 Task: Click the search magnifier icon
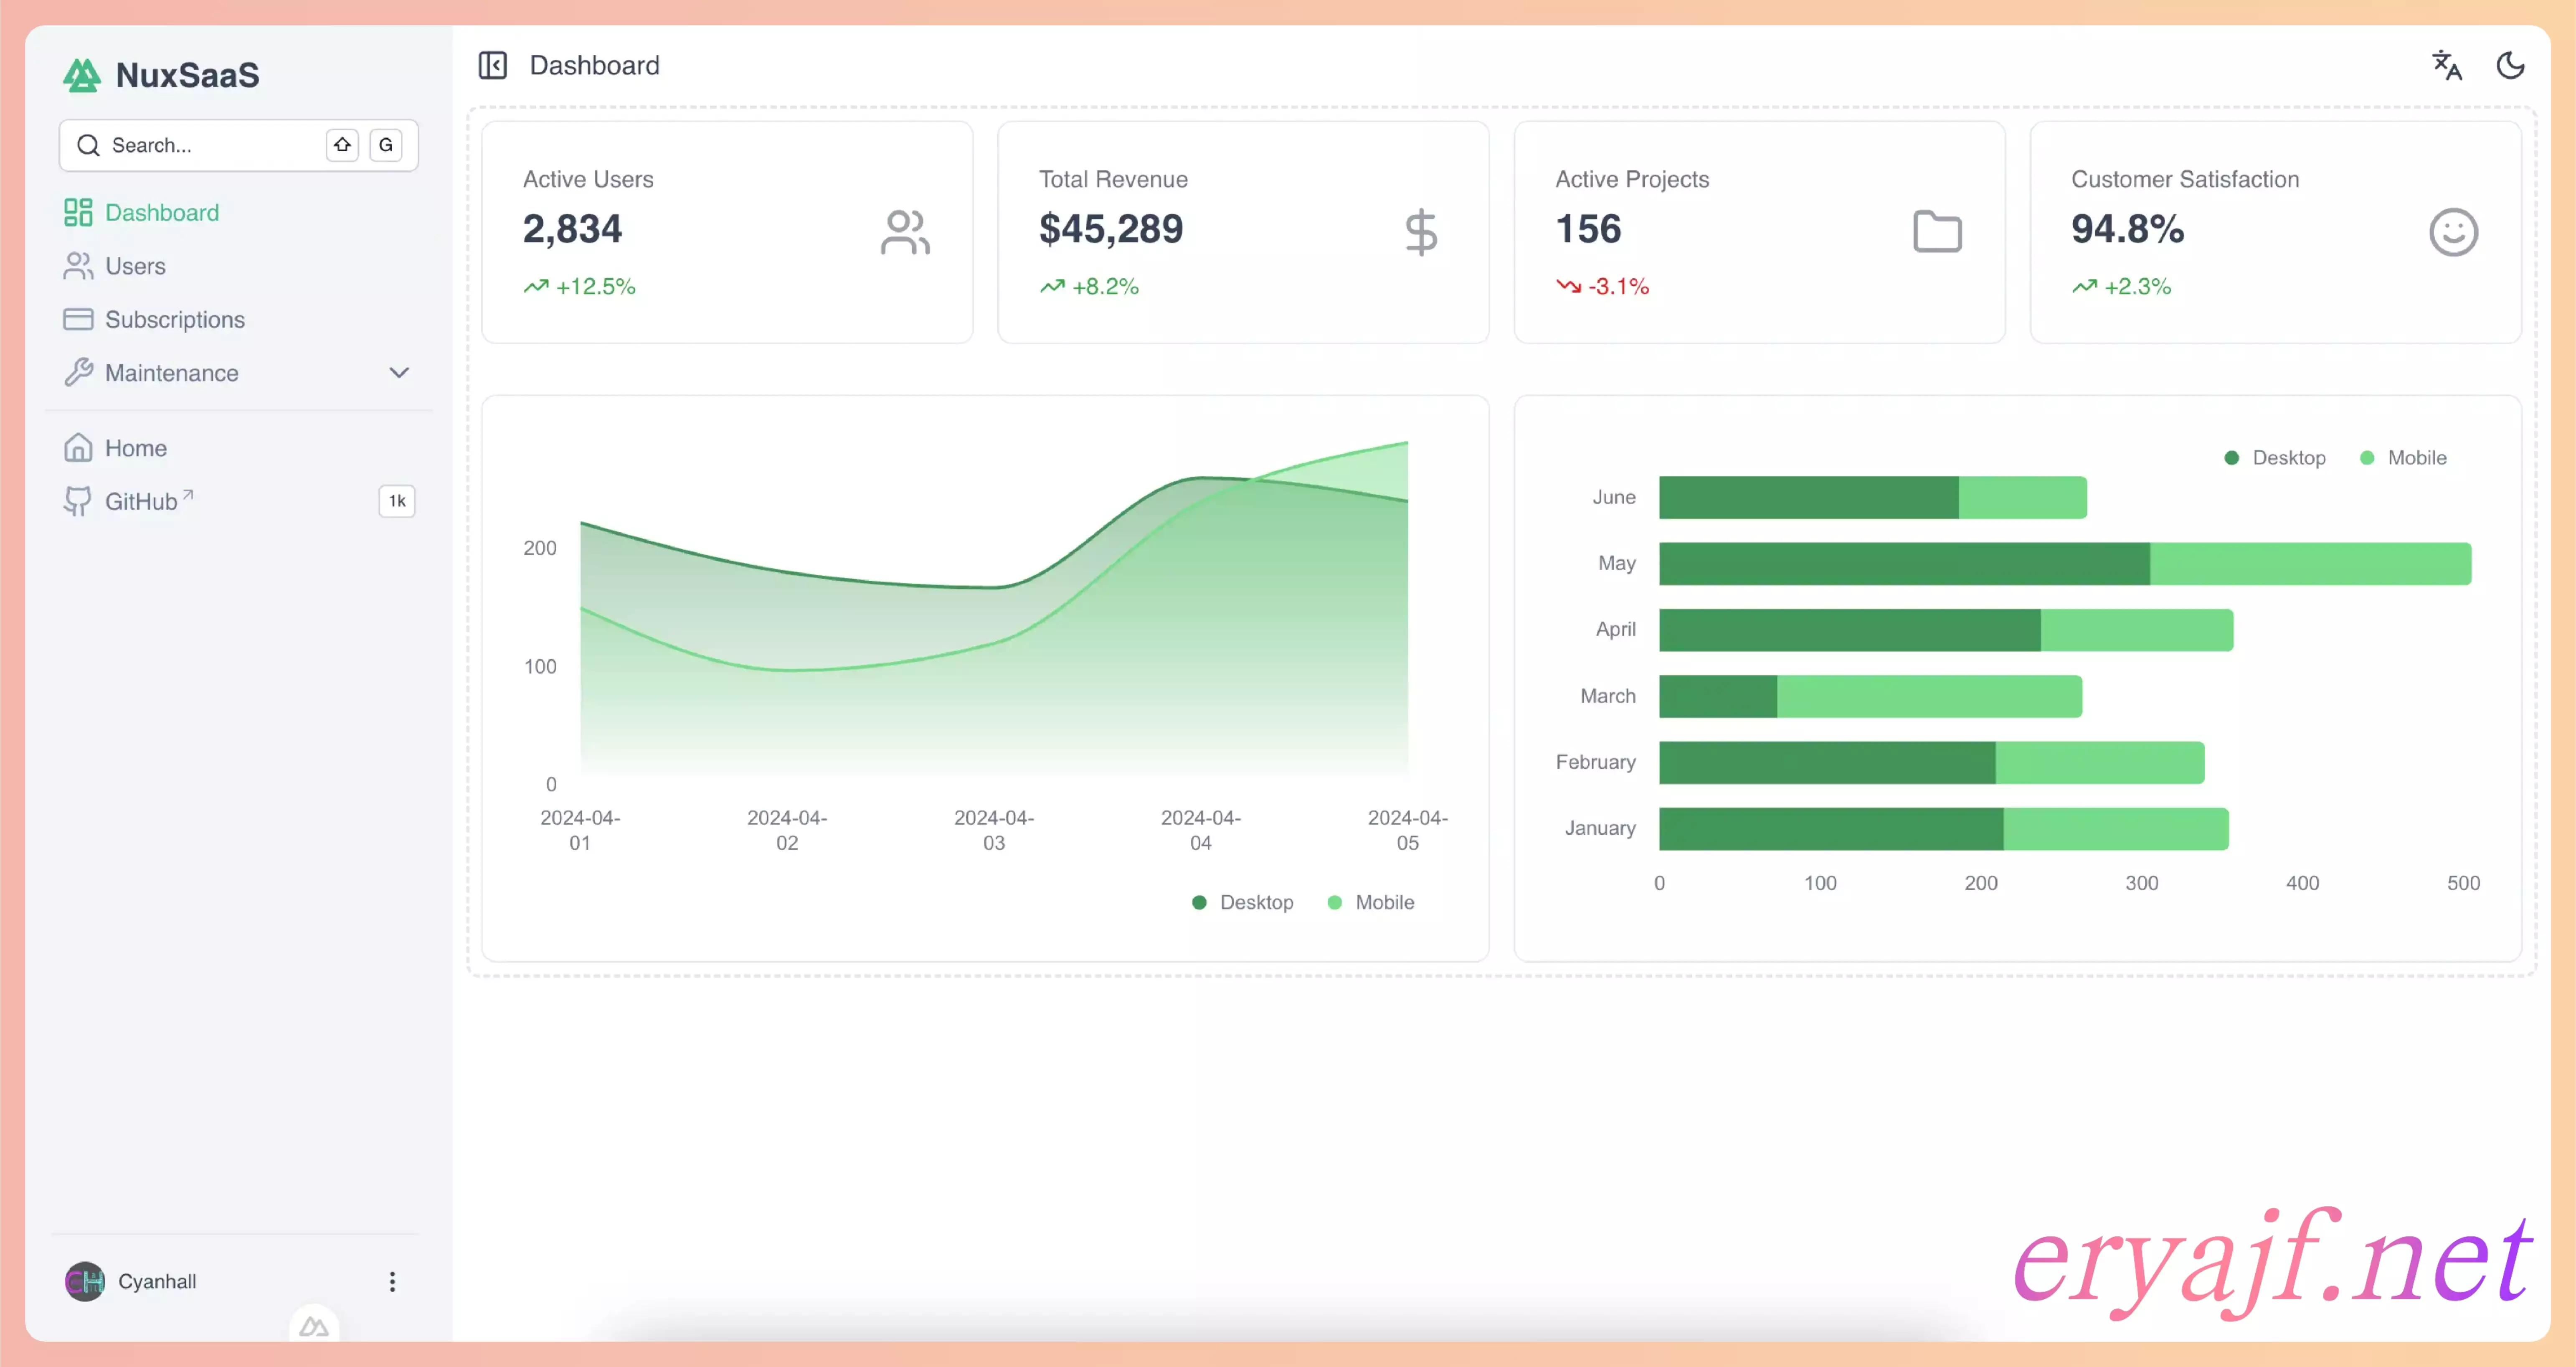click(x=88, y=145)
